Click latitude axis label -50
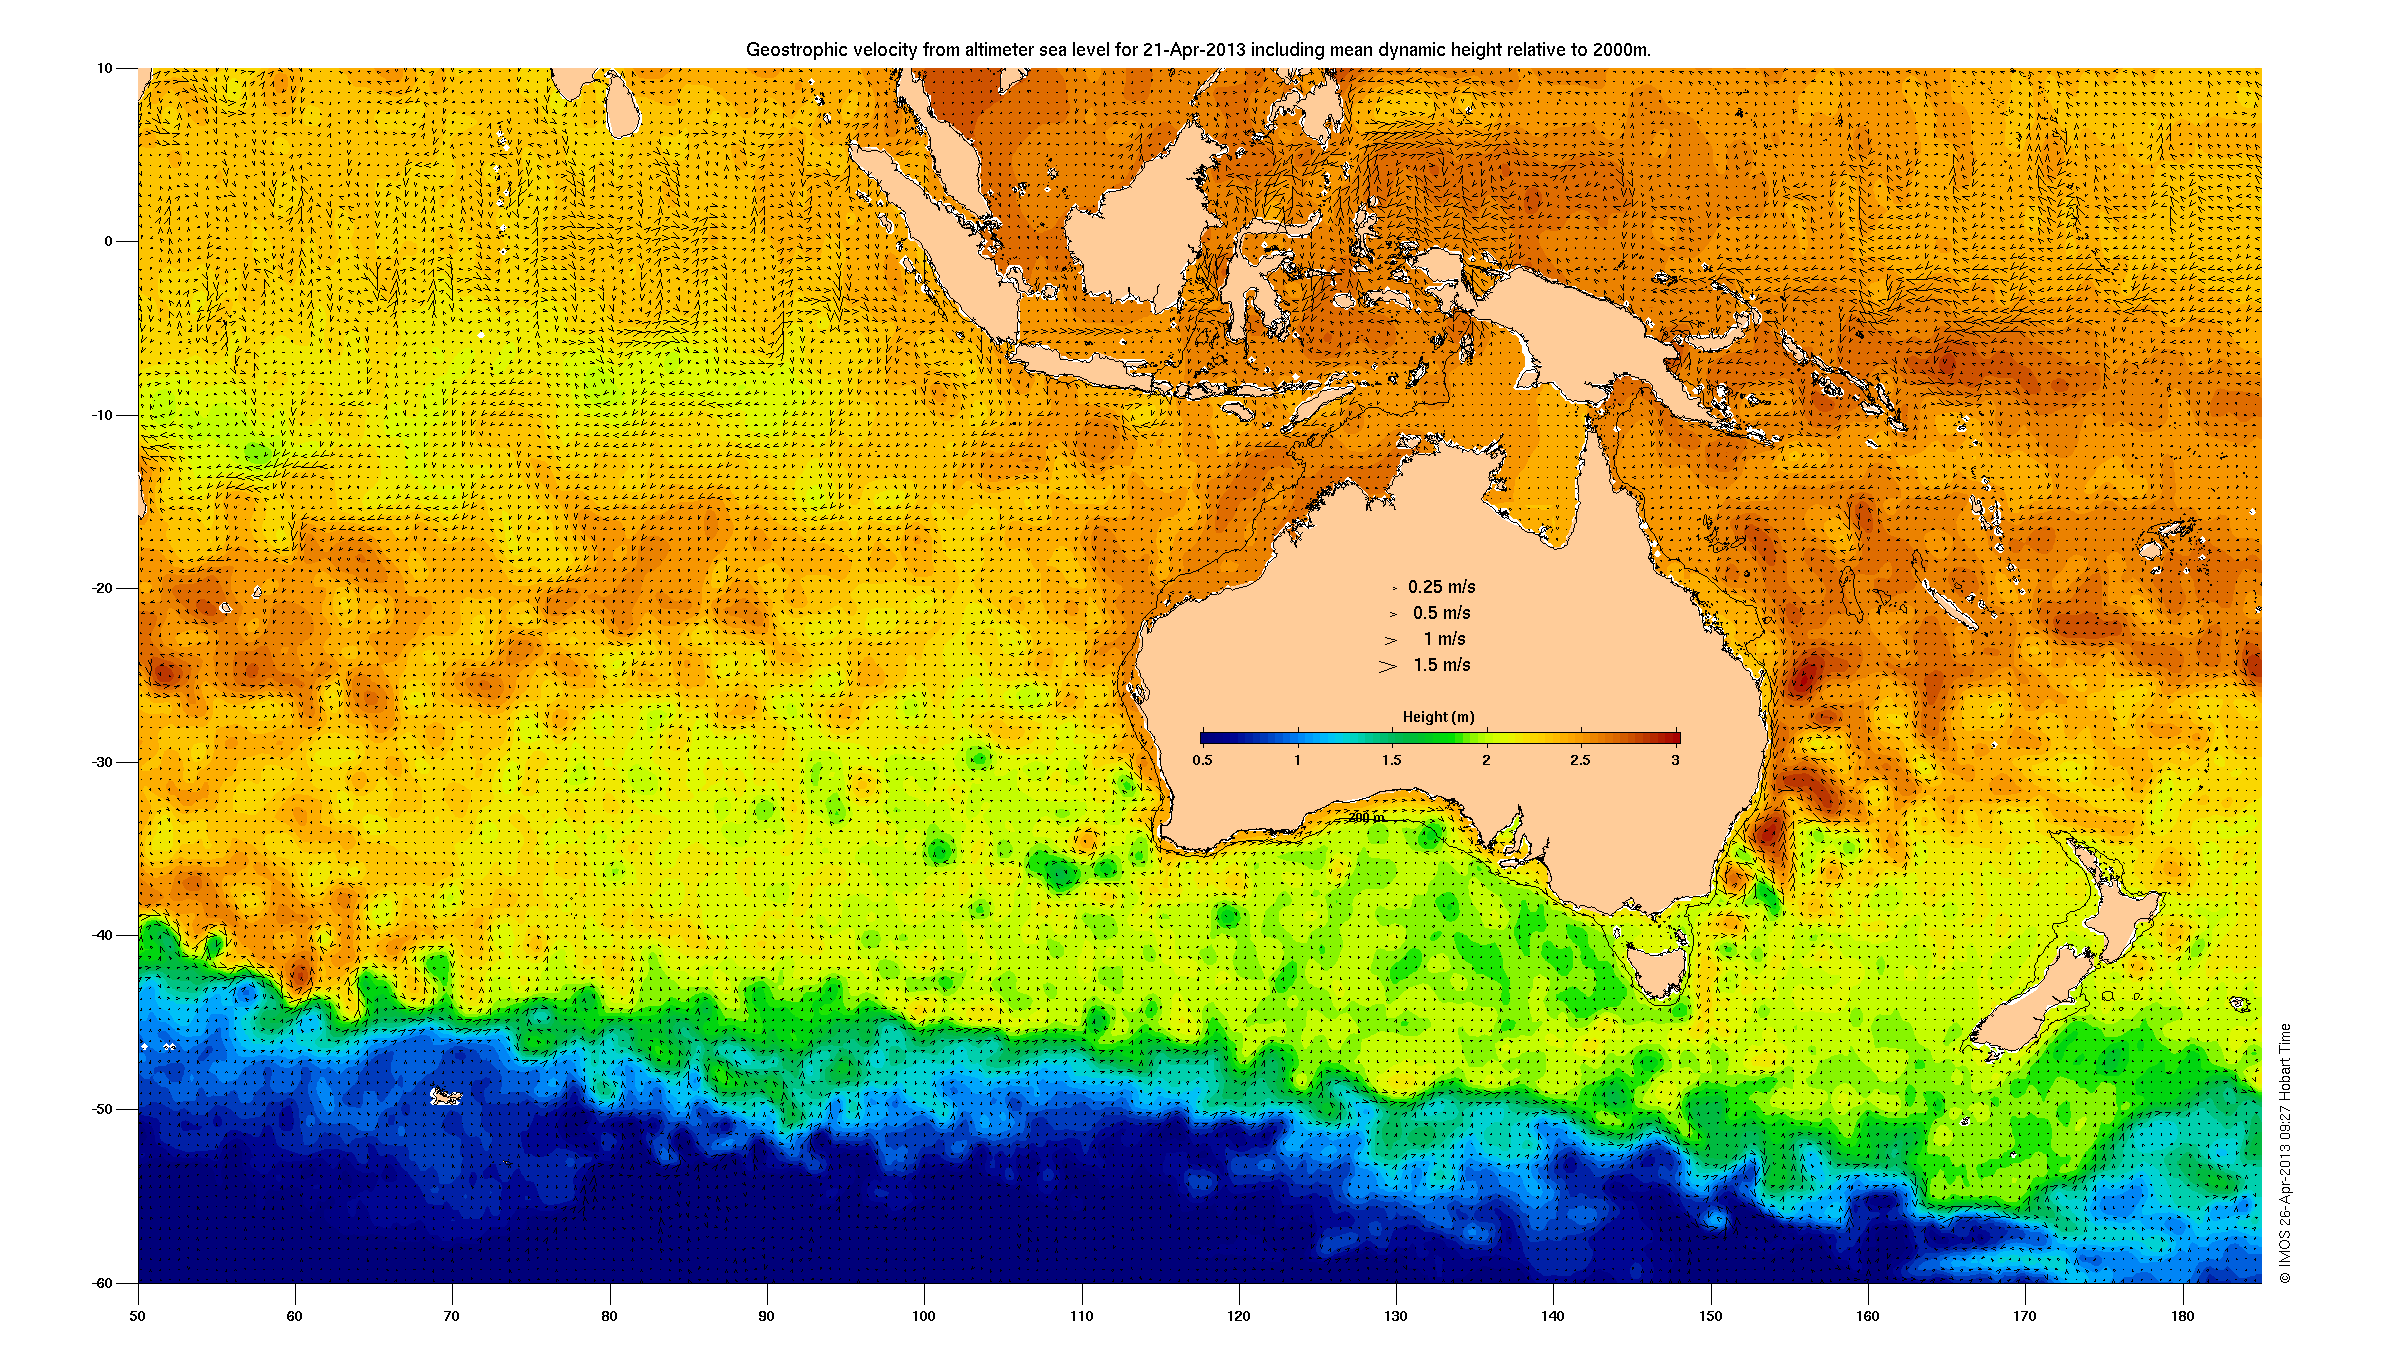 click(103, 1109)
